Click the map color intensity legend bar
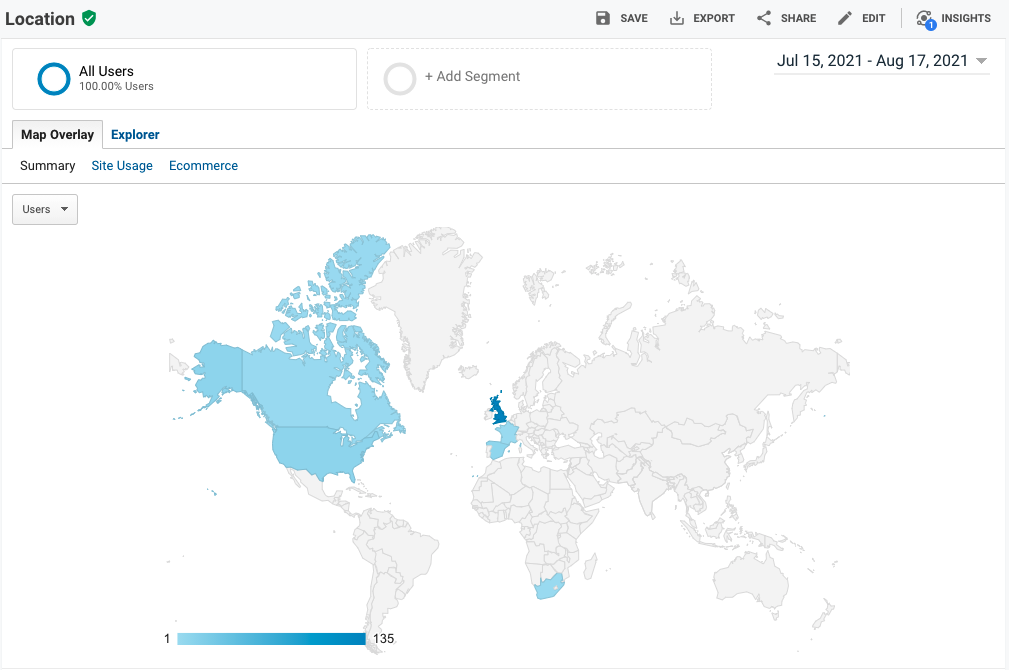 [x=270, y=638]
